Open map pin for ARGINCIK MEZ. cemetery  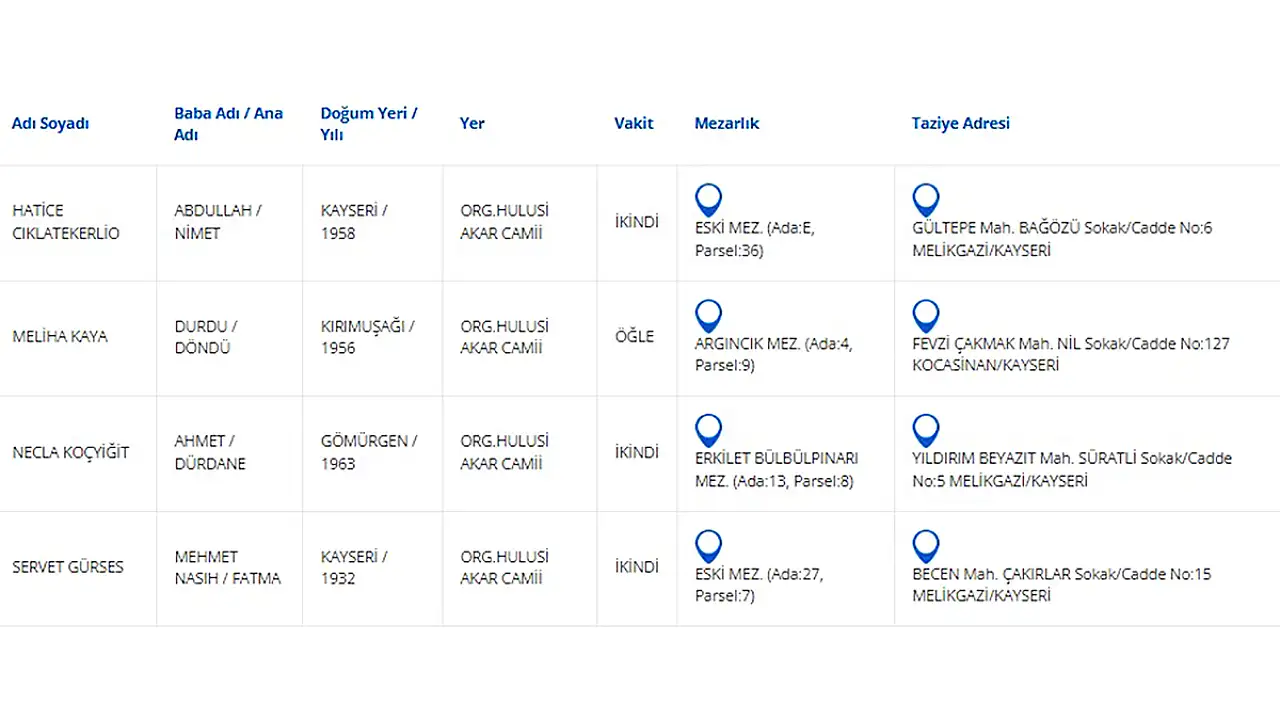coord(708,316)
